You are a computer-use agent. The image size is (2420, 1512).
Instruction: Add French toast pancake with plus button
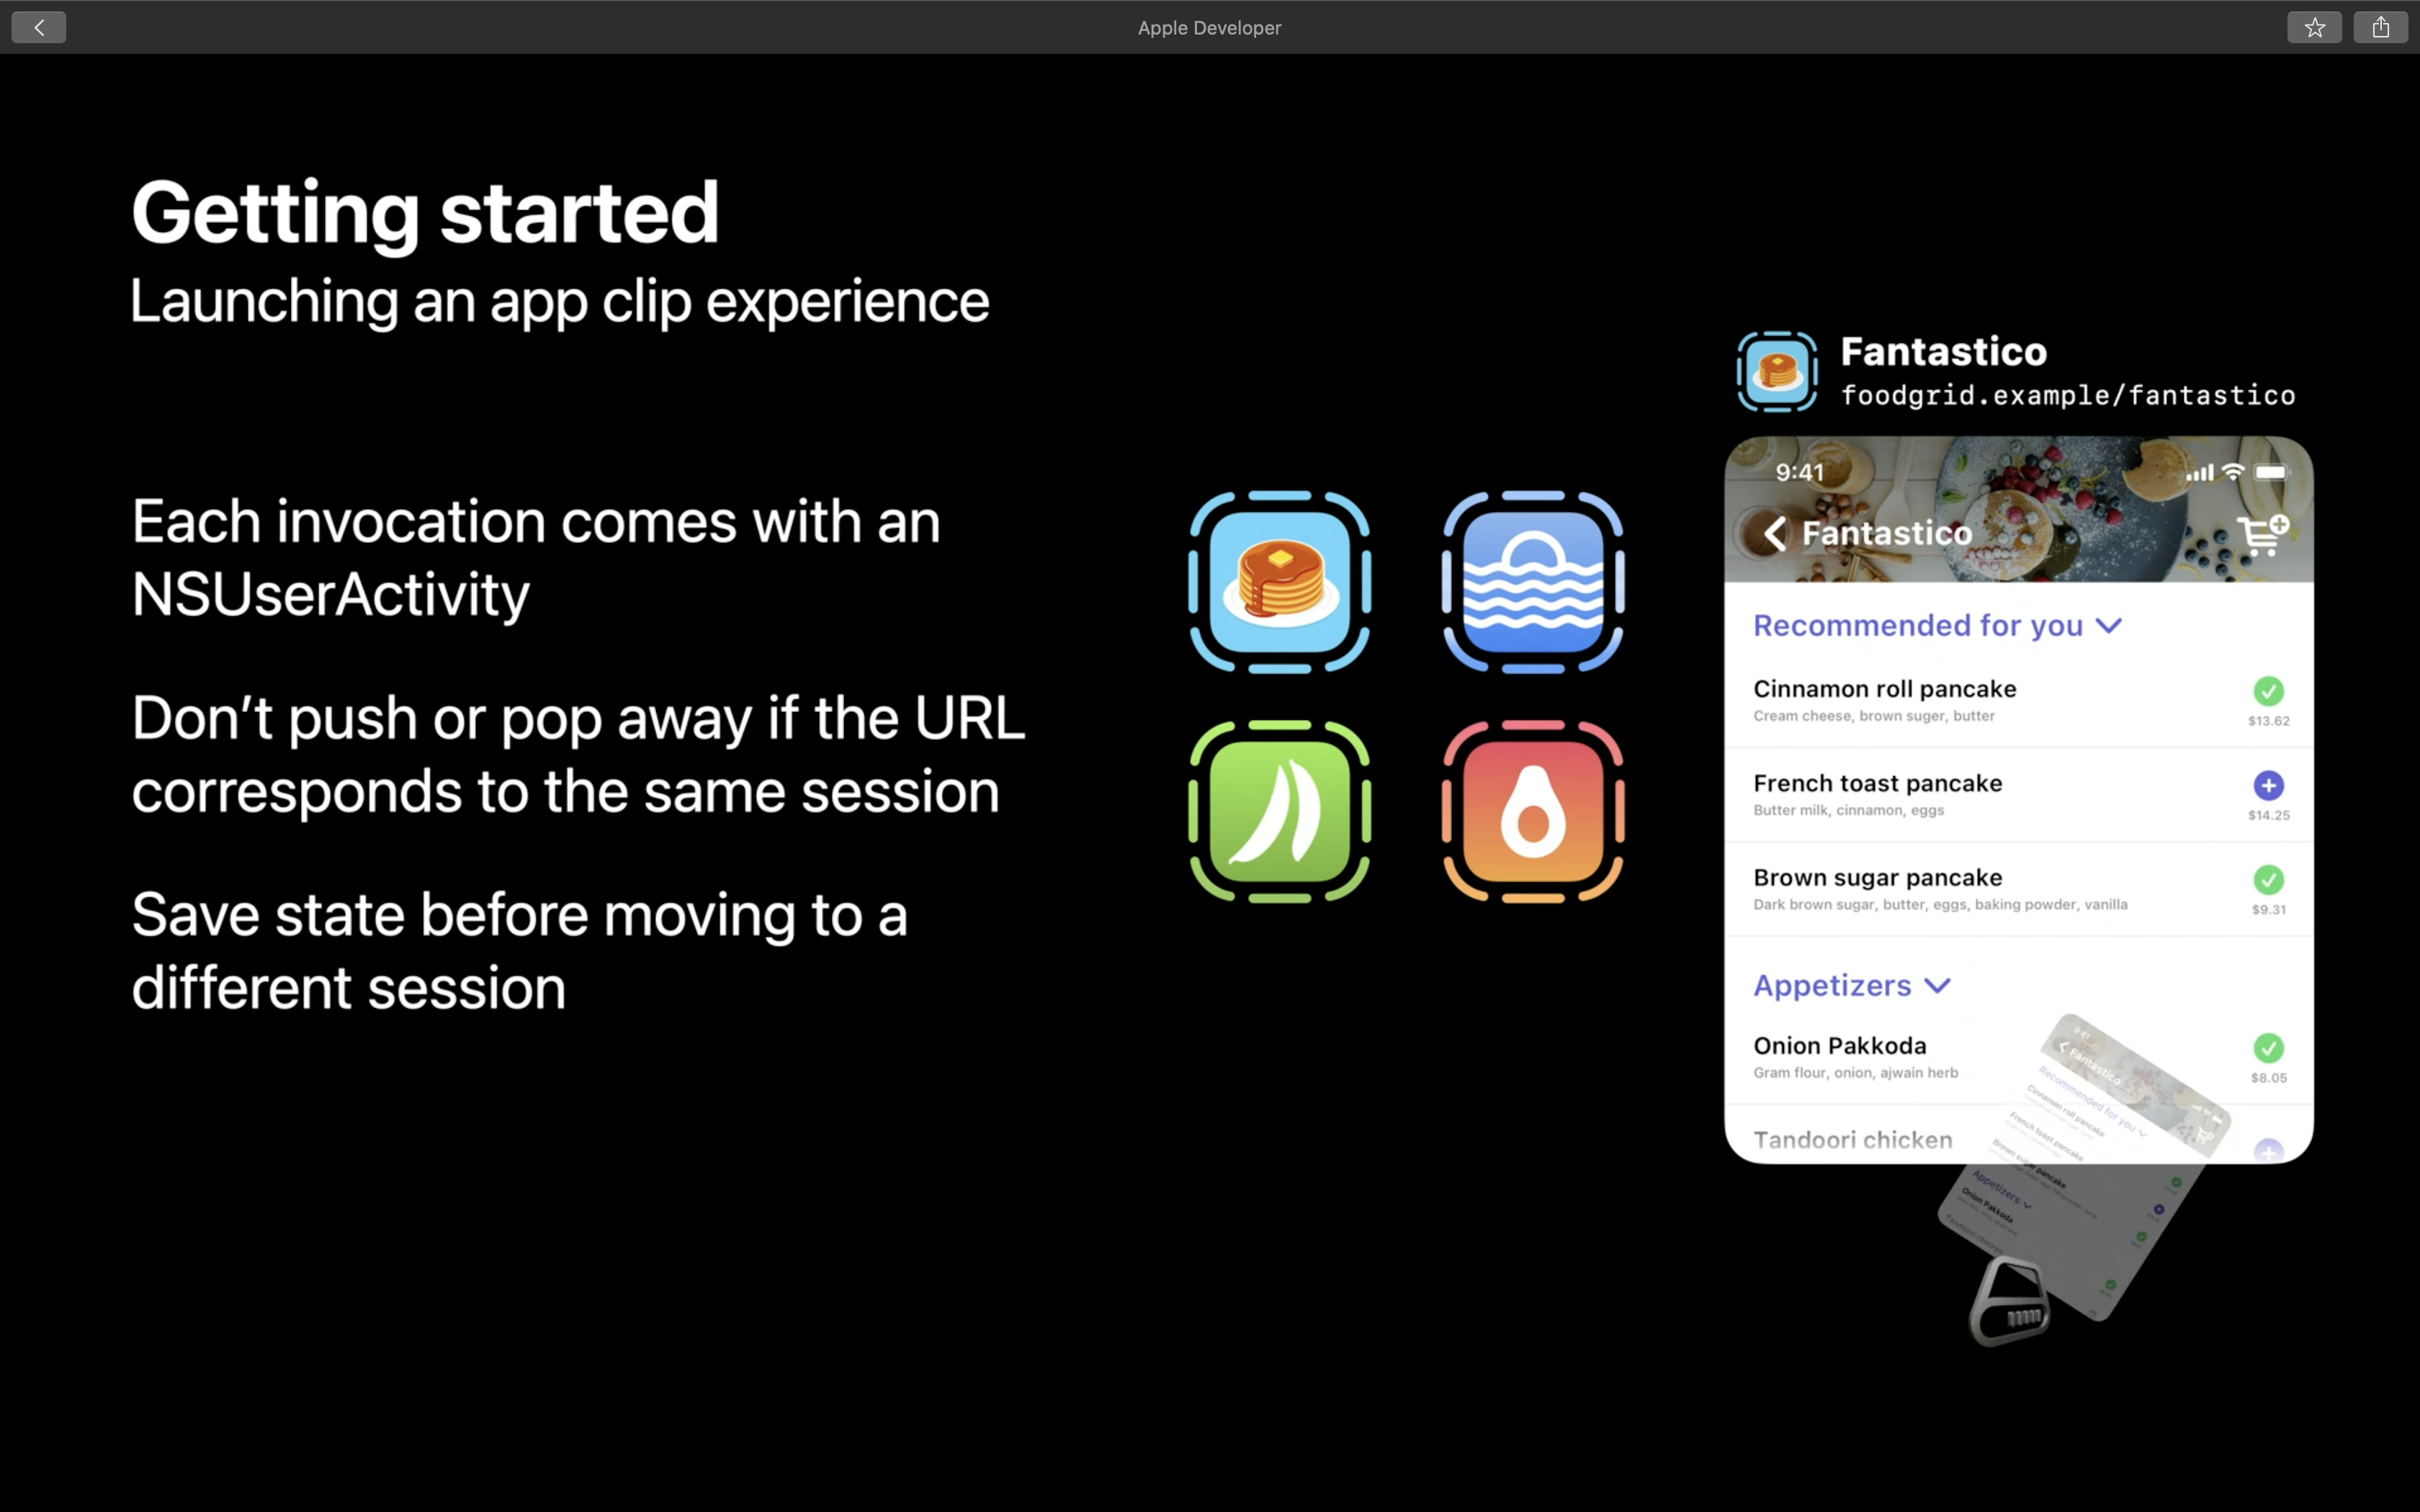point(2268,785)
